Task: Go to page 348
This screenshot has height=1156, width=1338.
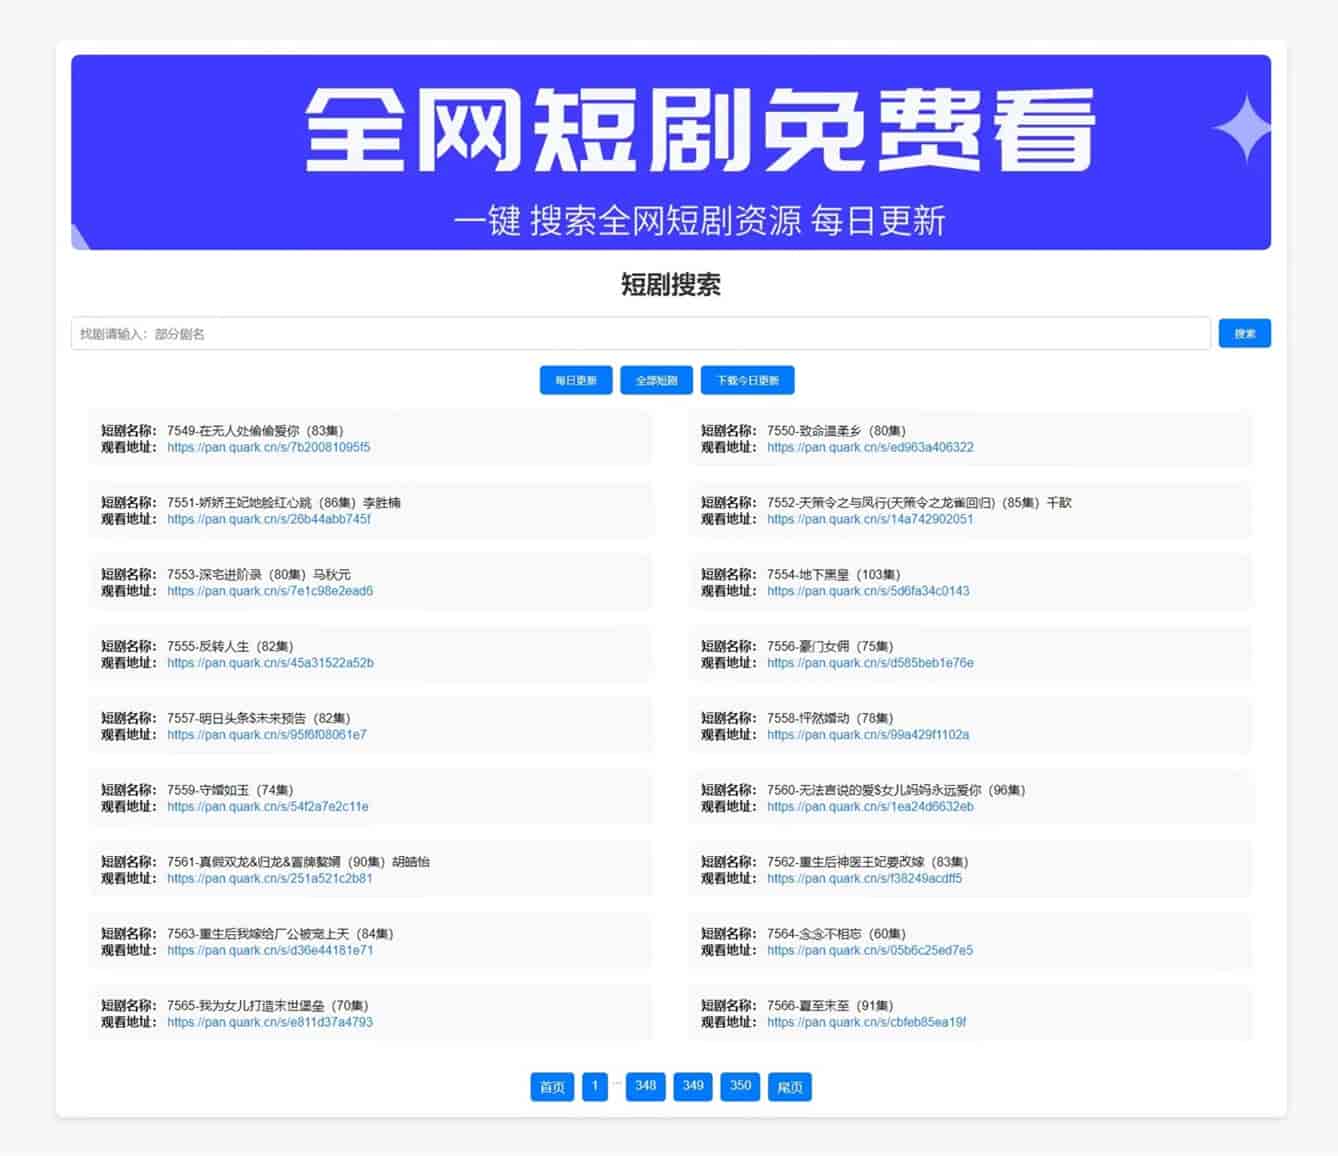Action: coord(646,1086)
